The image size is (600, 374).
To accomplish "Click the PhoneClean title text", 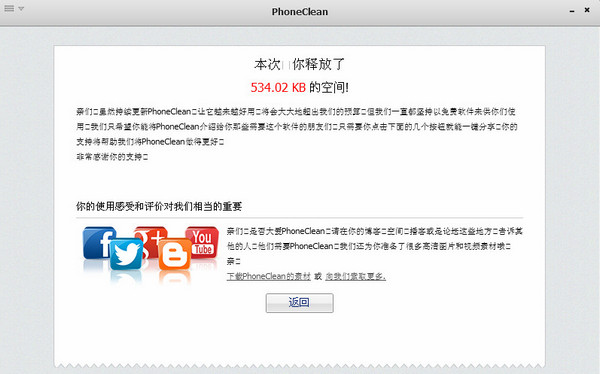I will pyautogui.click(x=300, y=12).
